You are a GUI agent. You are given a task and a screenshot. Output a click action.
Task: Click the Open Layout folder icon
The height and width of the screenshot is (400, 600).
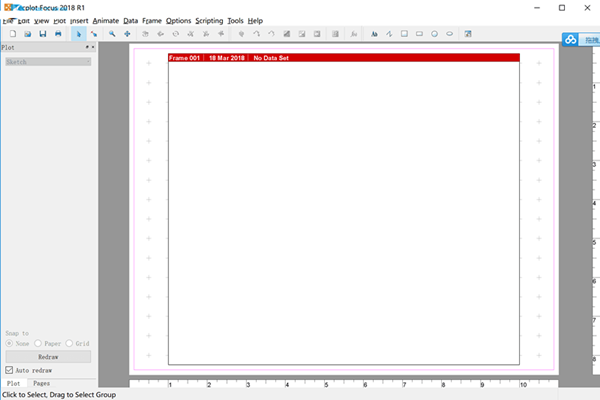point(28,34)
